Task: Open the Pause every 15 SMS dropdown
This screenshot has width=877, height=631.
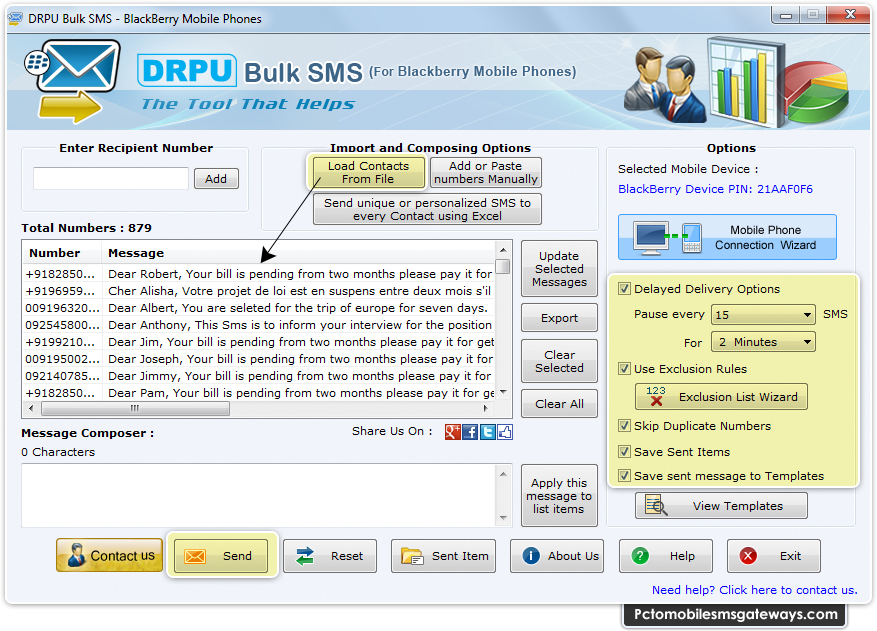Action: pos(763,314)
